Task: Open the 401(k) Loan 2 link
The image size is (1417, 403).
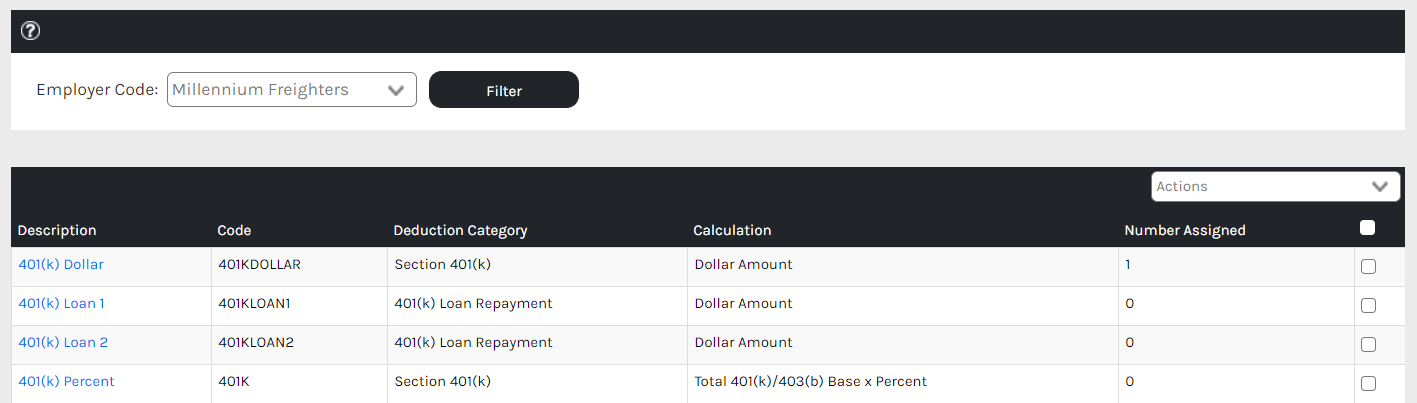Action: [x=63, y=343]
